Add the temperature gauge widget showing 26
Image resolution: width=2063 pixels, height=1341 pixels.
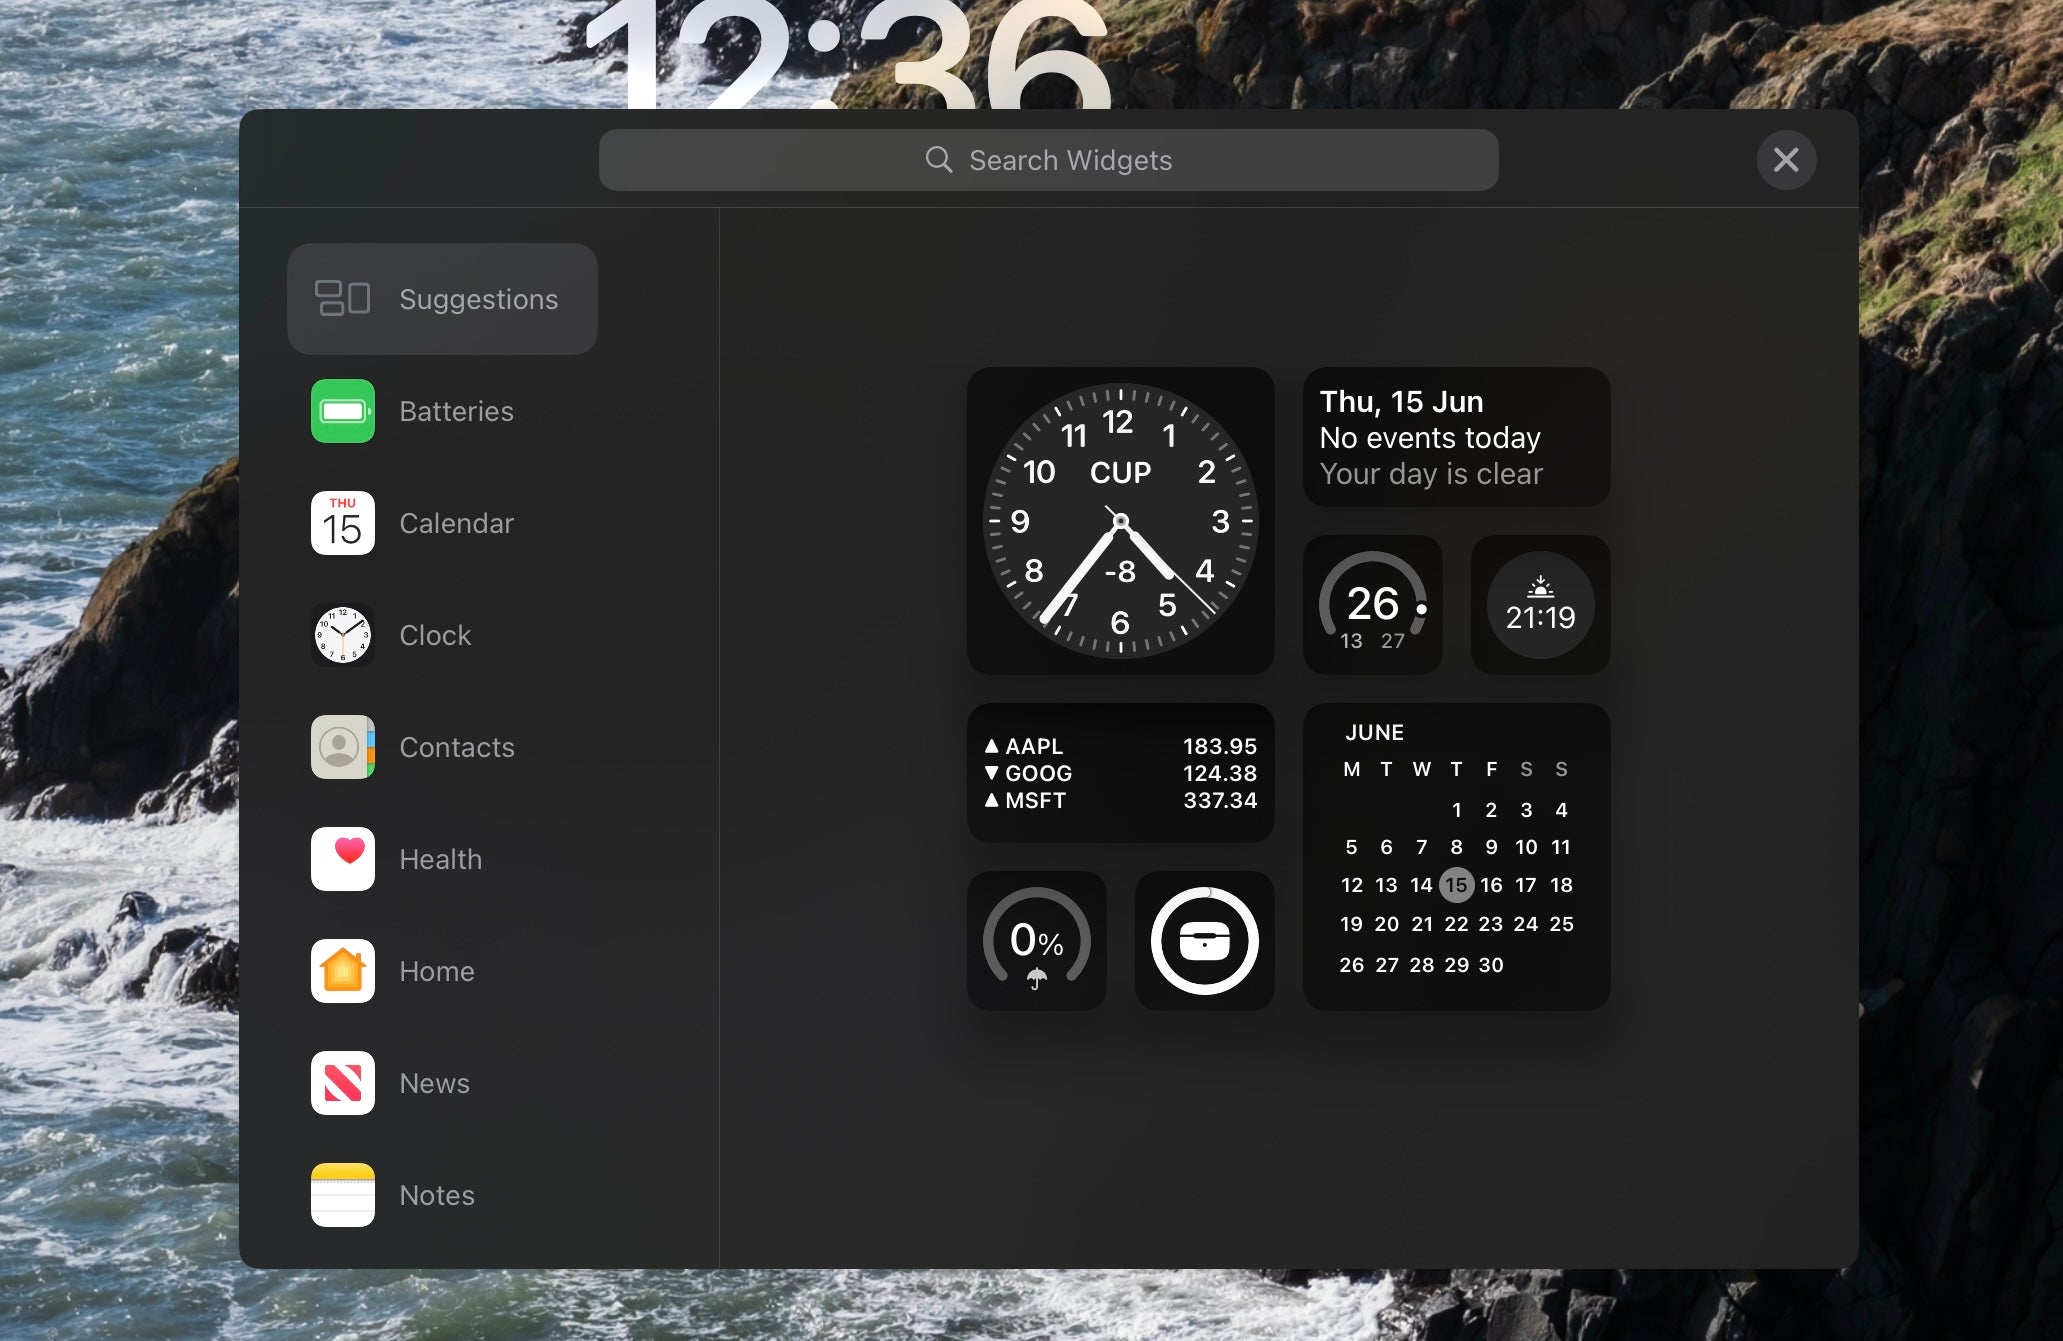[x=1373, y=605]
